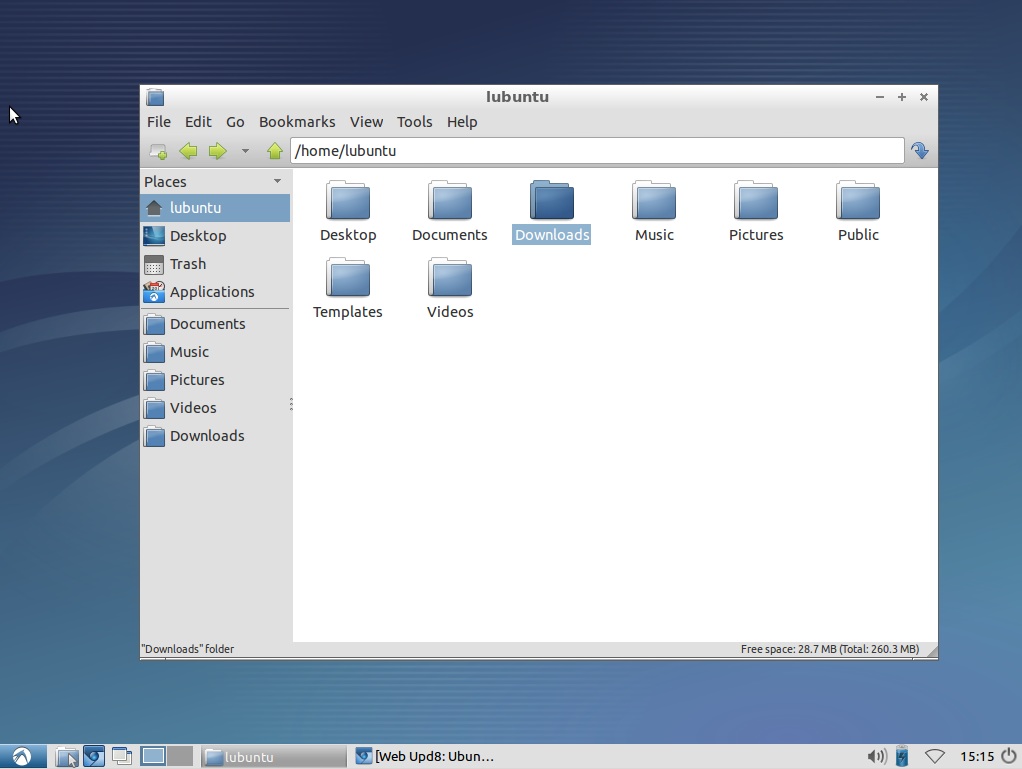Open the Lubuntu start menu button

click(x=22, y=756)
